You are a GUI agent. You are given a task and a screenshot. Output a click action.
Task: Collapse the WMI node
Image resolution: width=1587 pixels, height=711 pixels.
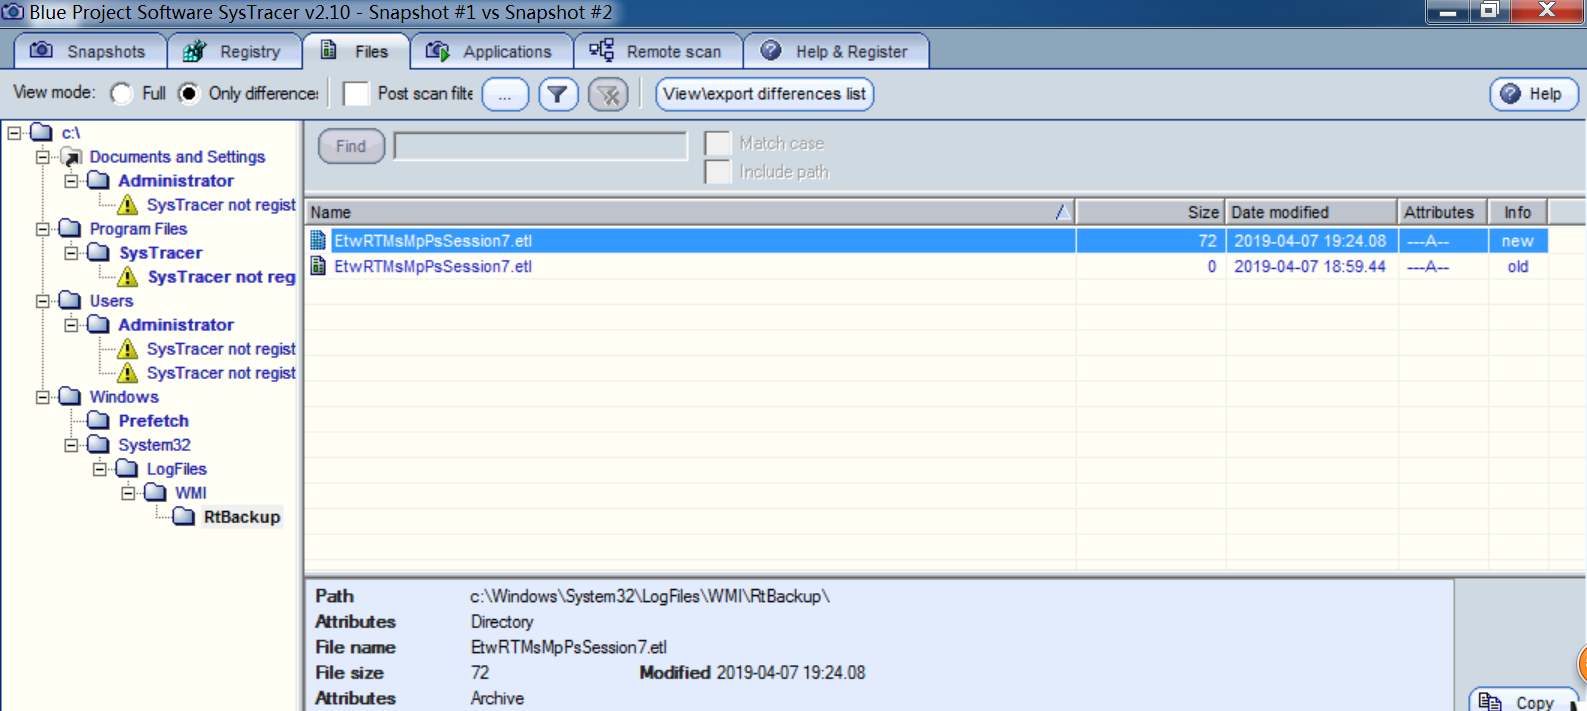tap(128, 493)
